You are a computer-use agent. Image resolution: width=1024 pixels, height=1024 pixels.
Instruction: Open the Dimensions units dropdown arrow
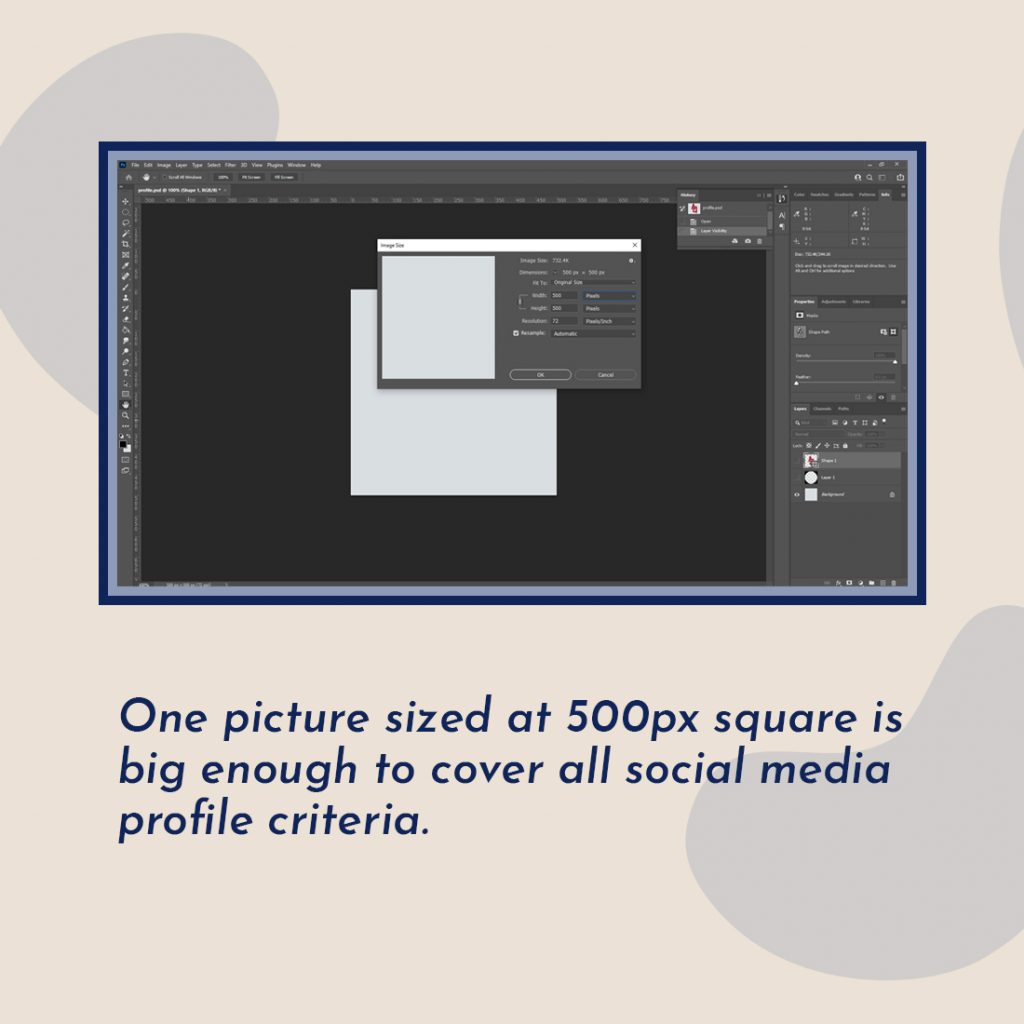pos(555,272)
